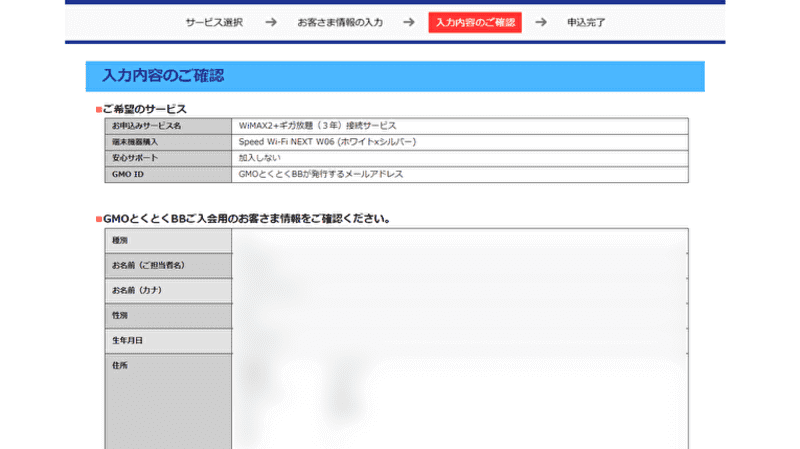Click arrow after お客さま情報の入力 step
The width and height of the screenshot is (800, 449).
click(x=408, y=22)
